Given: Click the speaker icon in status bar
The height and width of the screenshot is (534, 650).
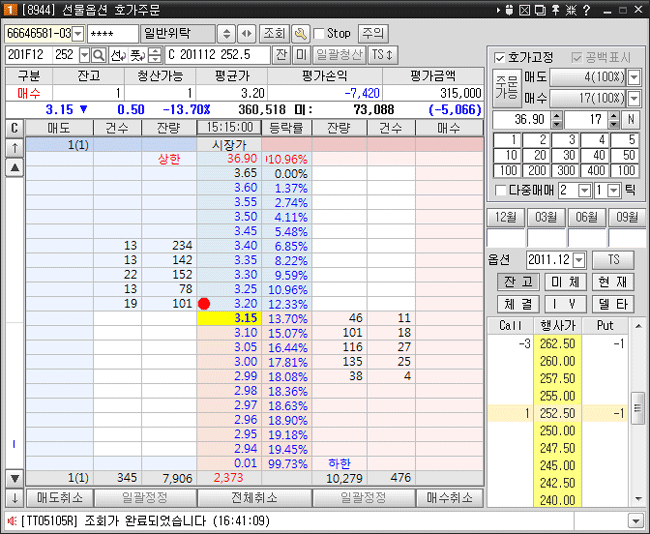Looking at the screenshot, I should click(x=12, y=520).
